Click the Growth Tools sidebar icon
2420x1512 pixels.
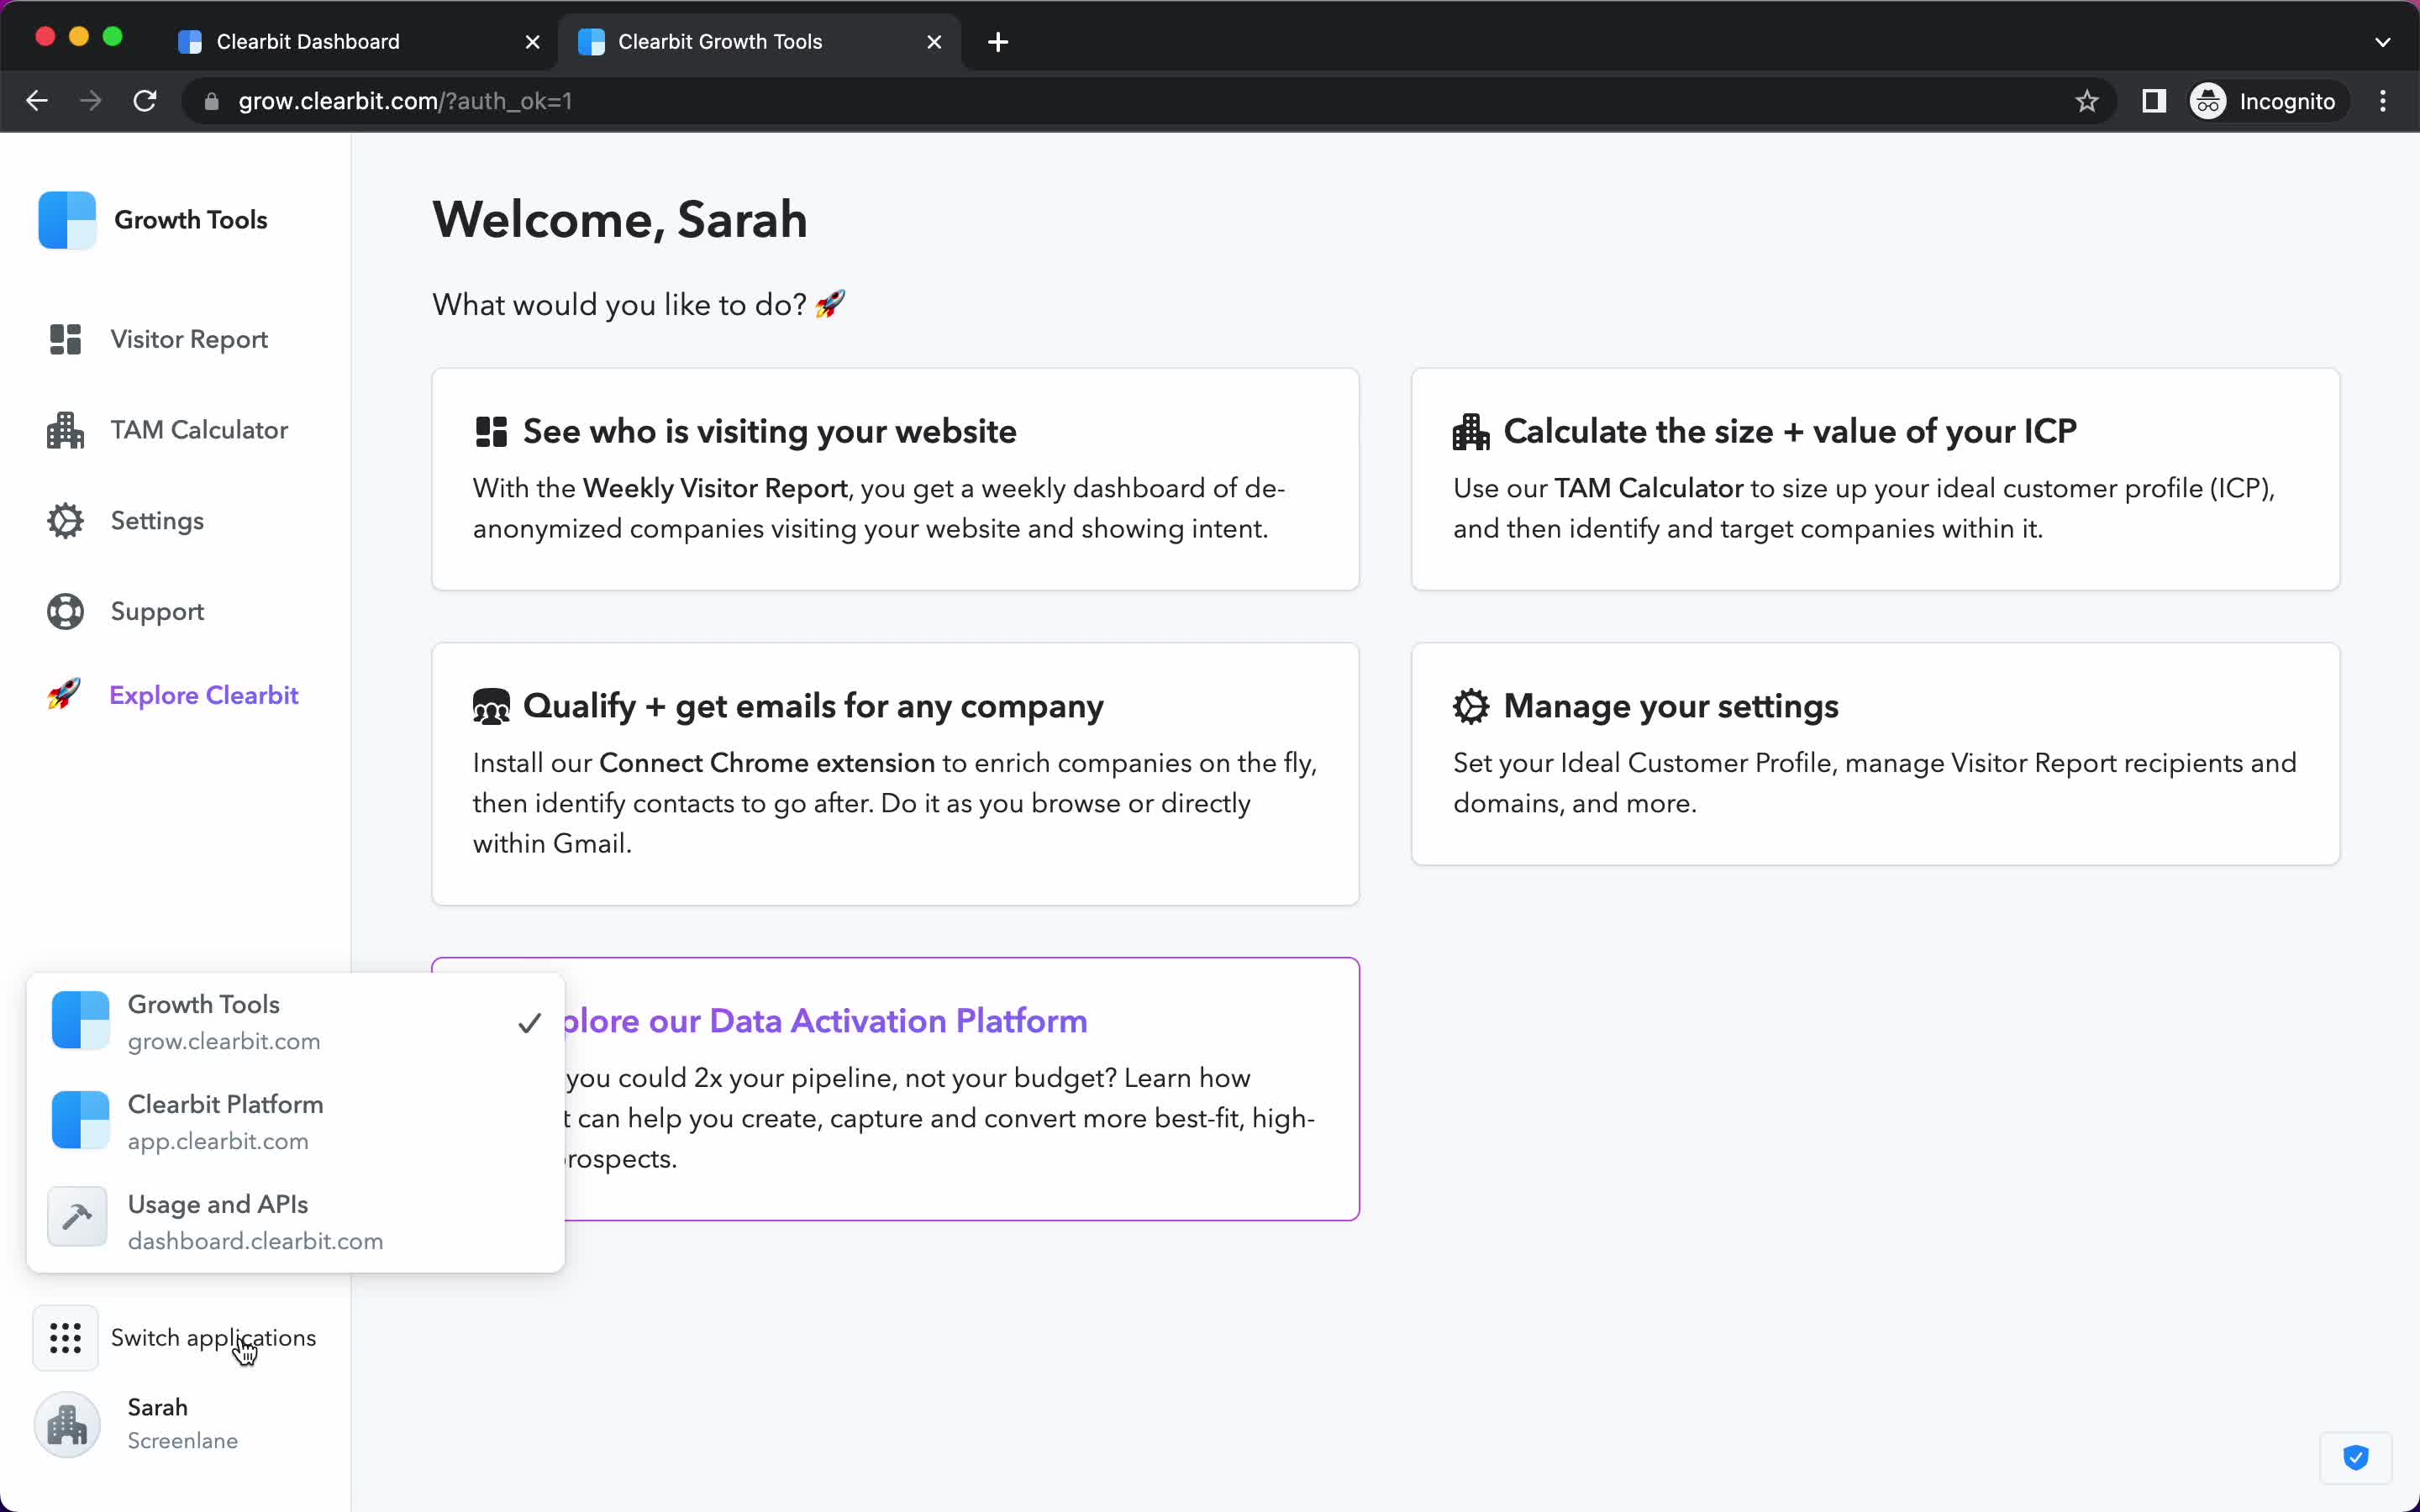[x=66, y=219]
